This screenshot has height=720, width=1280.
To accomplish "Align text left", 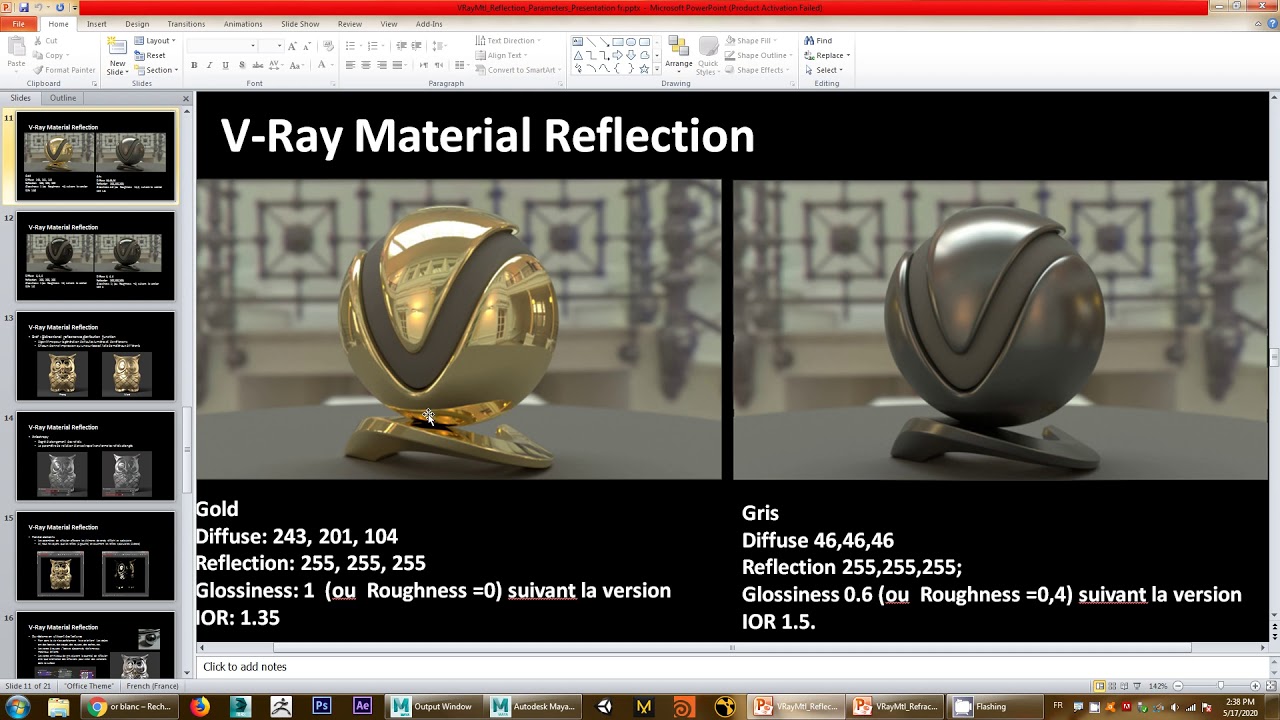I will pyautogui.click(x=350, y=65).
